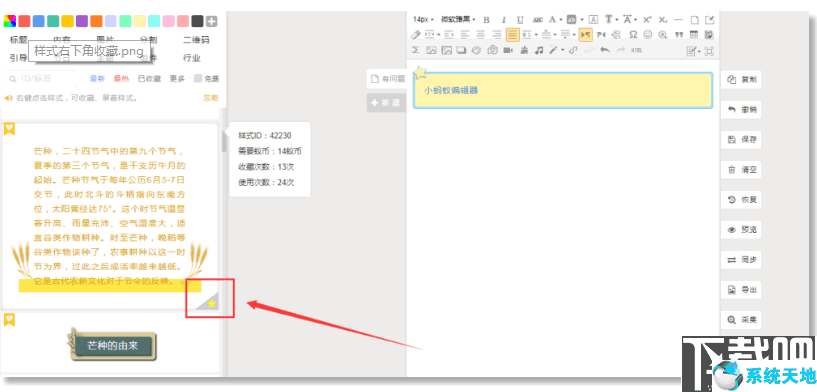817x392 pixels.
Task: Expand the font color A dropdown arrow
Action: pyautogui.click(x=561, y=20)
